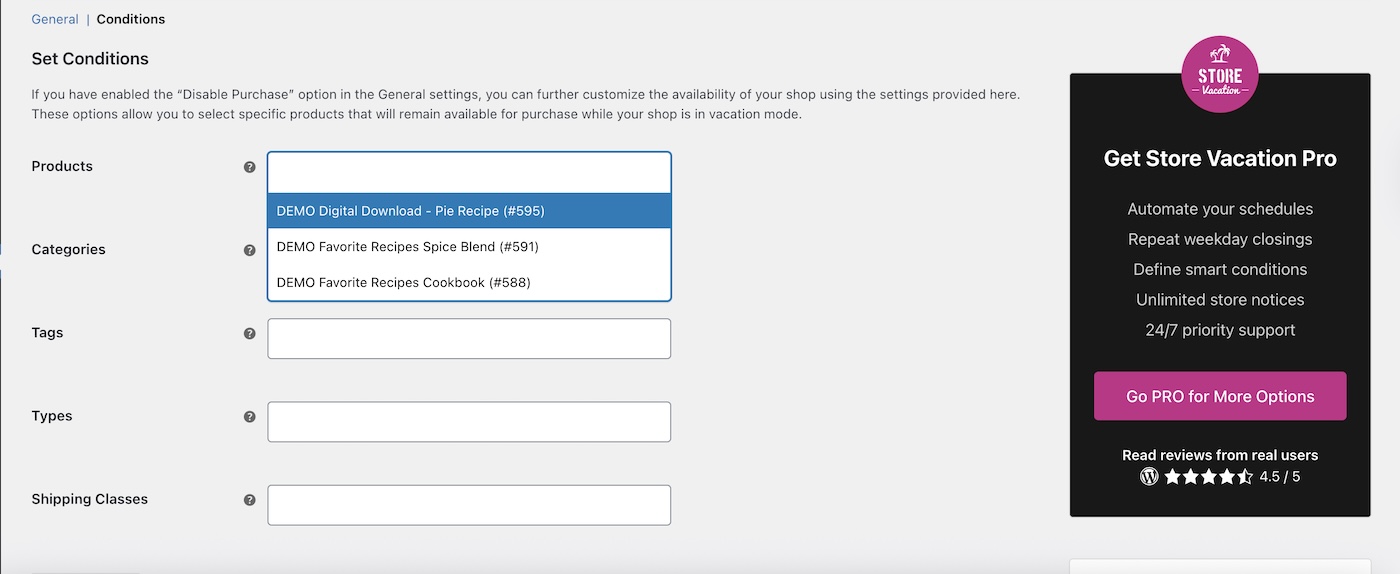This screenshot has height=574, width=1400.
Task: Click the WordPress logo beside star rating
Action: 1149,477
